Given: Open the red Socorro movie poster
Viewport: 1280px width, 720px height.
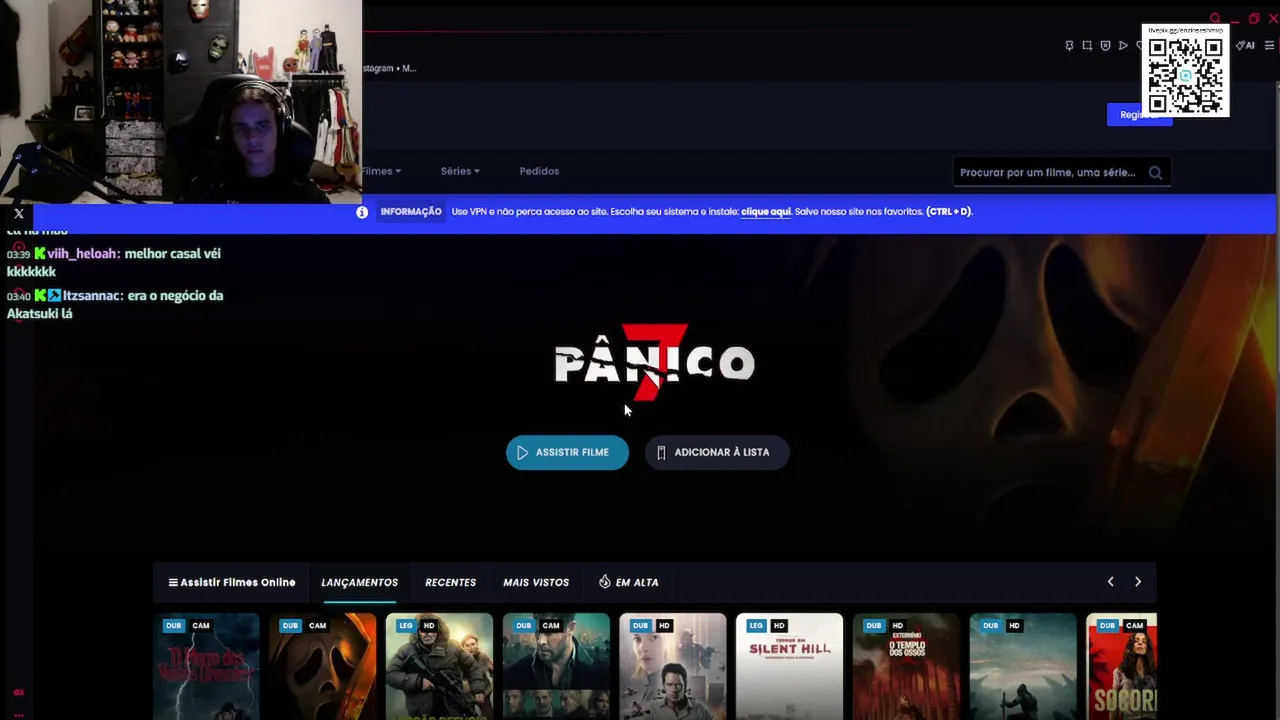Looking at the screenshot, I should click(1122, 666).
